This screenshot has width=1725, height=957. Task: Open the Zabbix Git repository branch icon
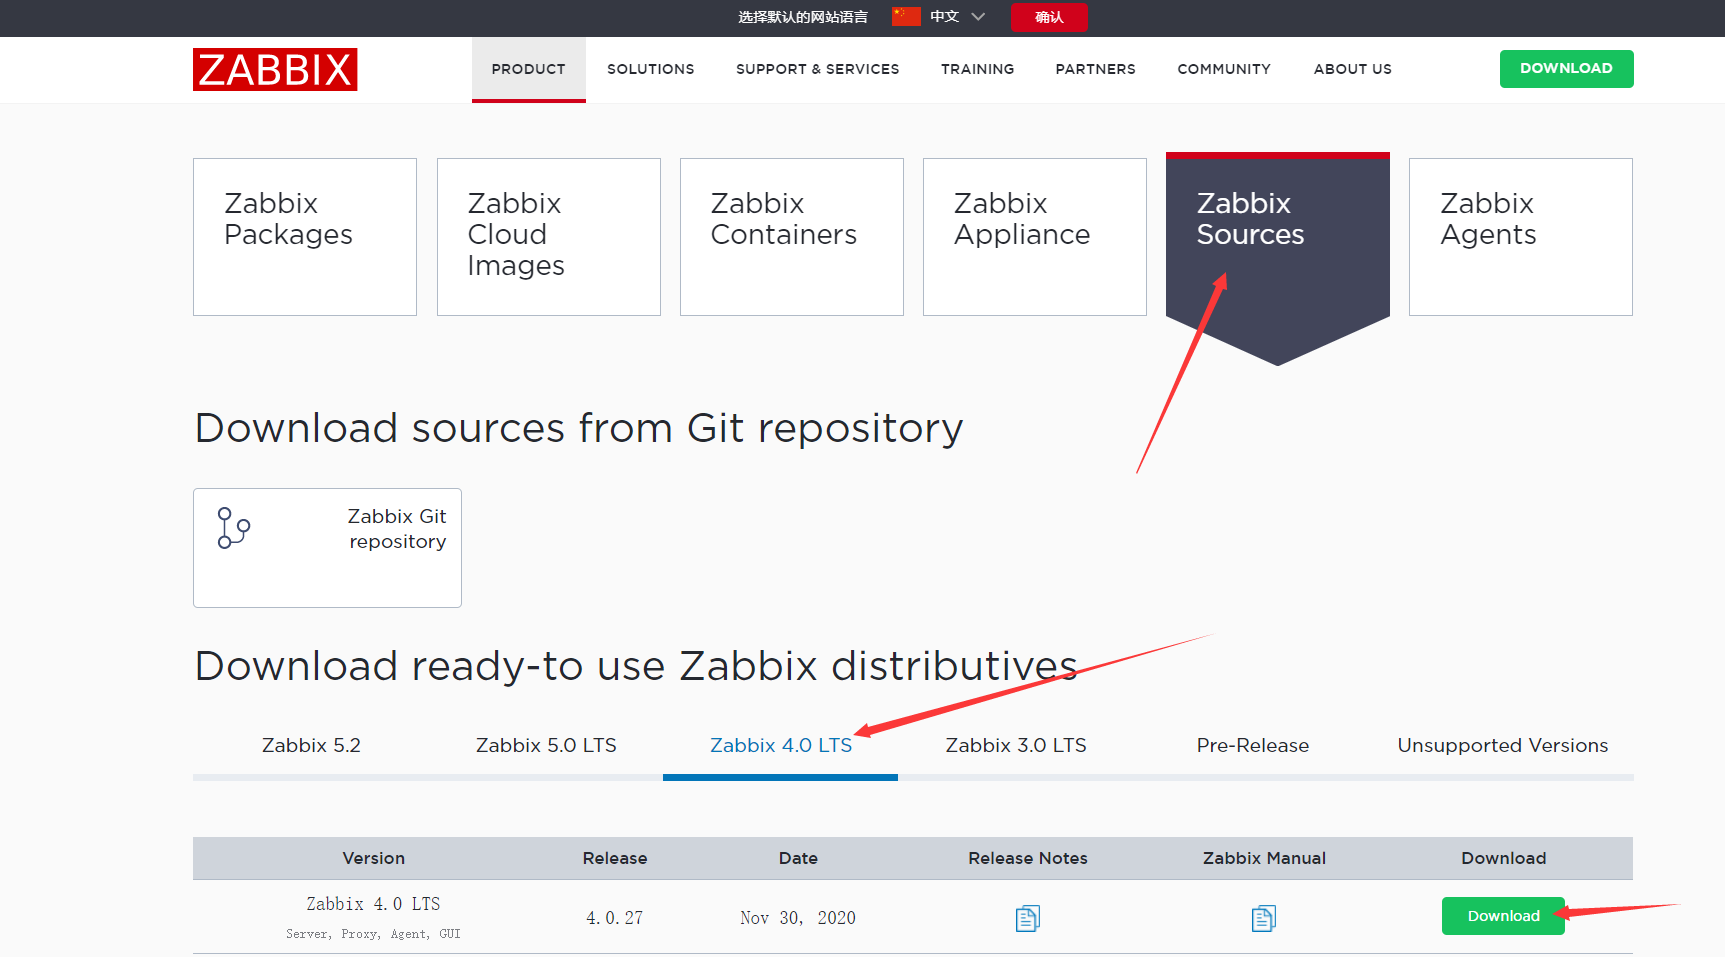[233, 527]
